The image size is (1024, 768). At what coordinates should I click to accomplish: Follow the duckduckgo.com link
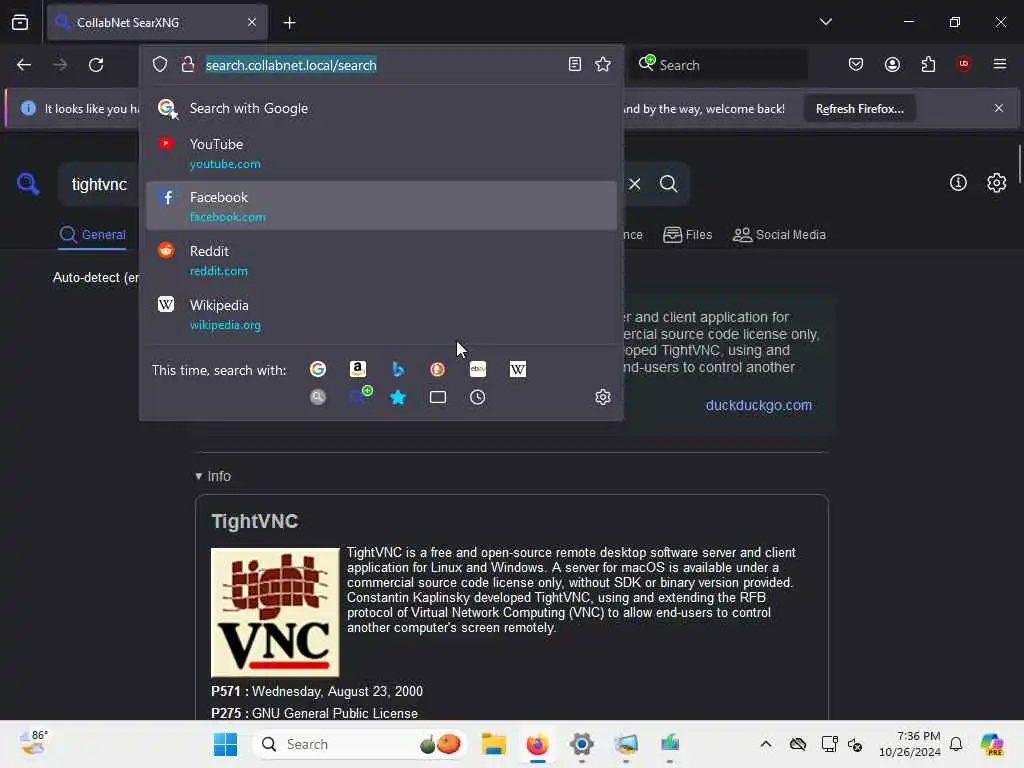pyautogui.click(x=759, y=405)
